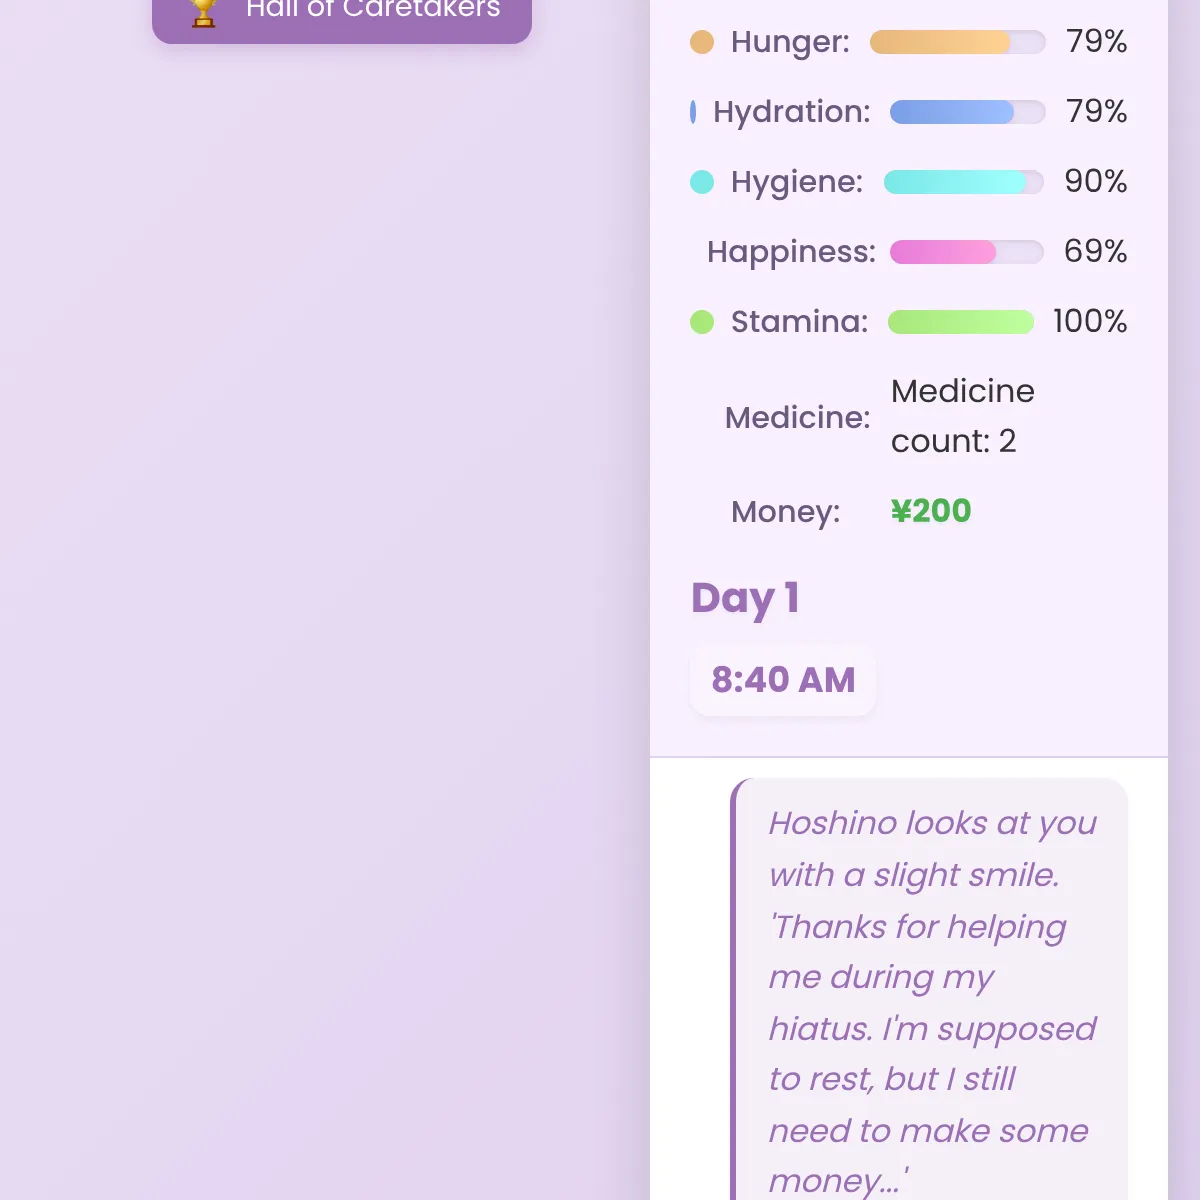Image resolution: width=1200 pixels, height=1200 pixels.
Task: Click the cyan Hygiene status dot
Action: (x=702, y=182)
